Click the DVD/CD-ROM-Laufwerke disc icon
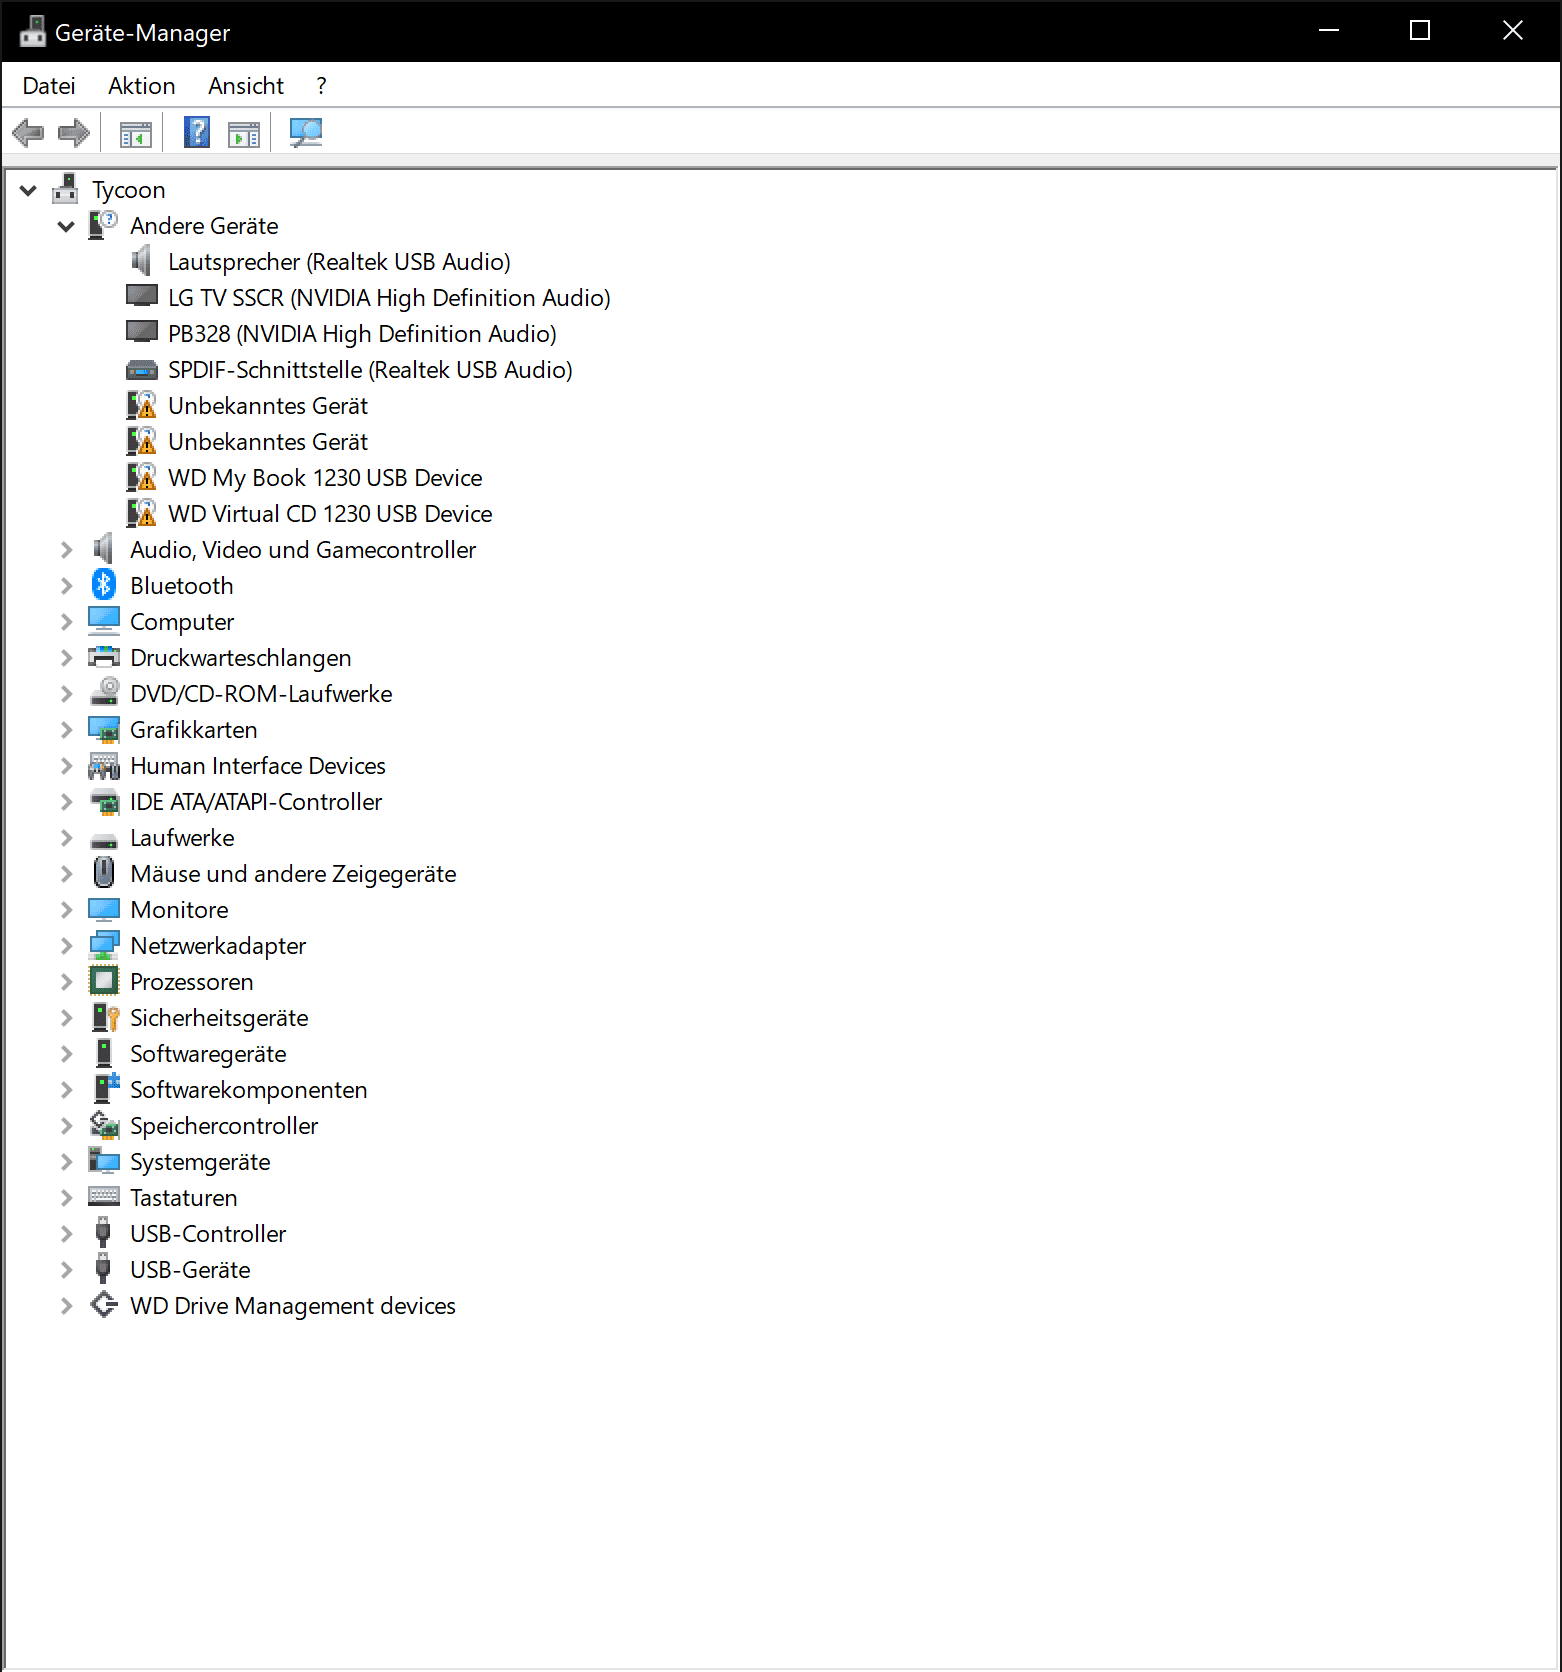Image resolution: width=1562 pixels, height=1672 pixels. (x=105, y=692)
